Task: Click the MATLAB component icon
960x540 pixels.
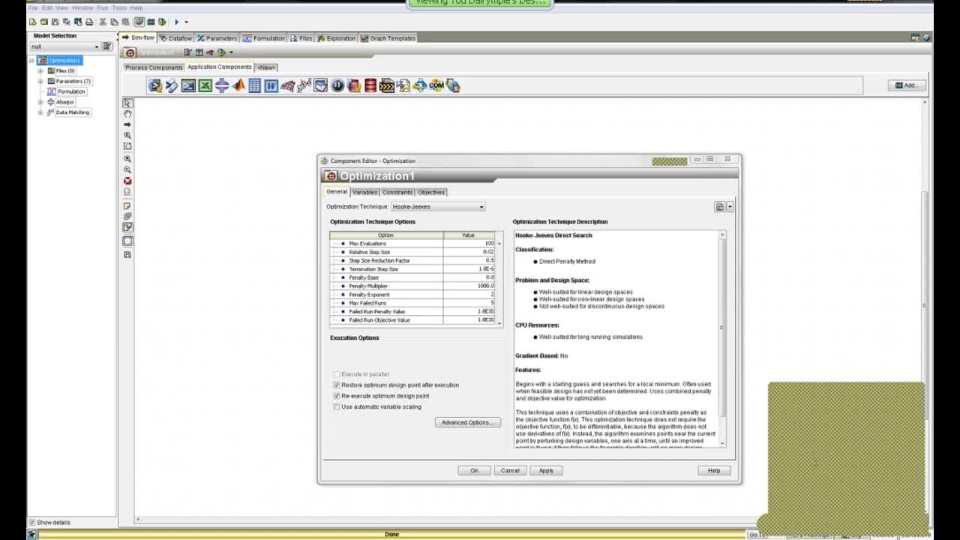Action: 238,86
